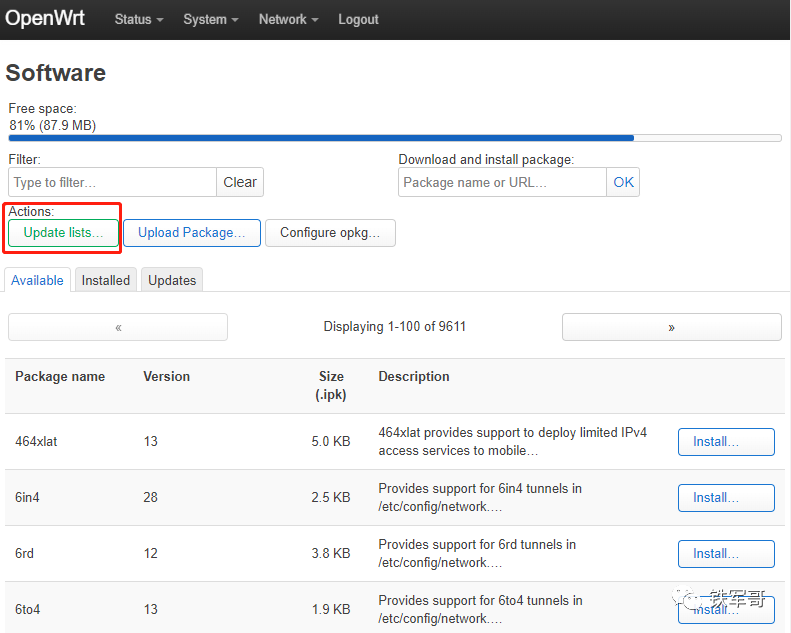Select the 6in4 package name
791x633 pixels.
point(27,497)
